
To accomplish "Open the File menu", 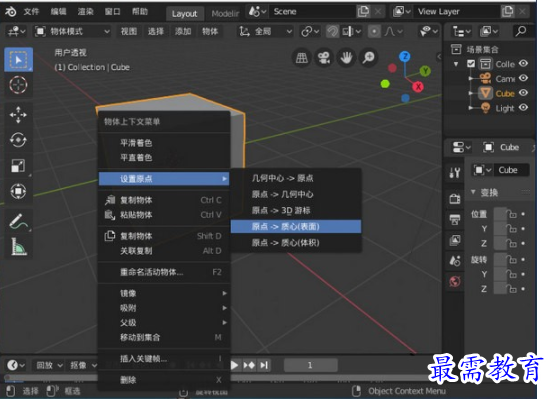I will click(31, 12).
